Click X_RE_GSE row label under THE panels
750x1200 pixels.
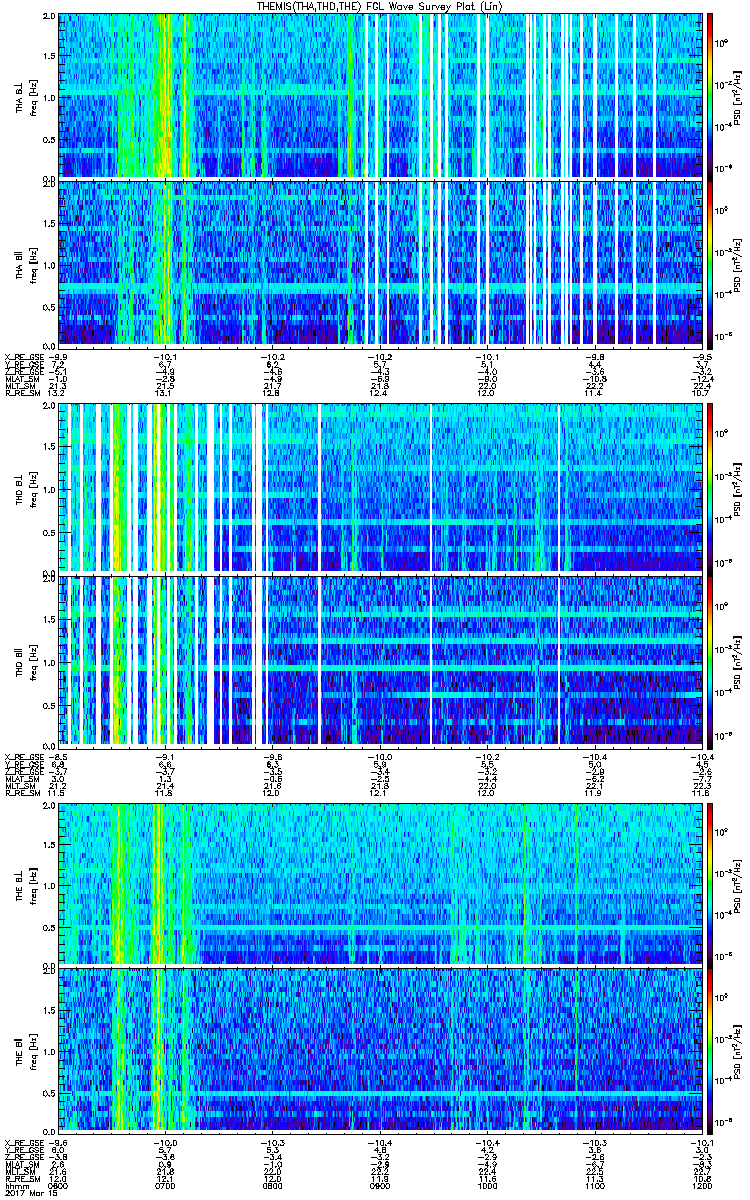pyautogui.click(x=24, y=1143)
